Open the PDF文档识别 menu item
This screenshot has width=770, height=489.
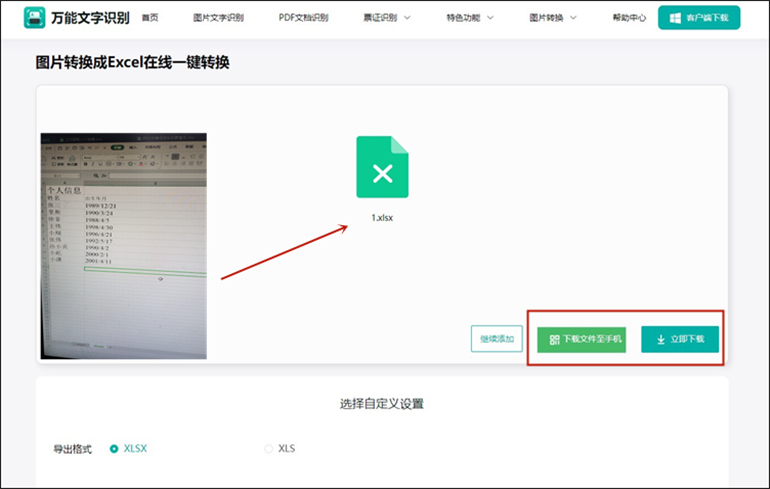point(303,18)
